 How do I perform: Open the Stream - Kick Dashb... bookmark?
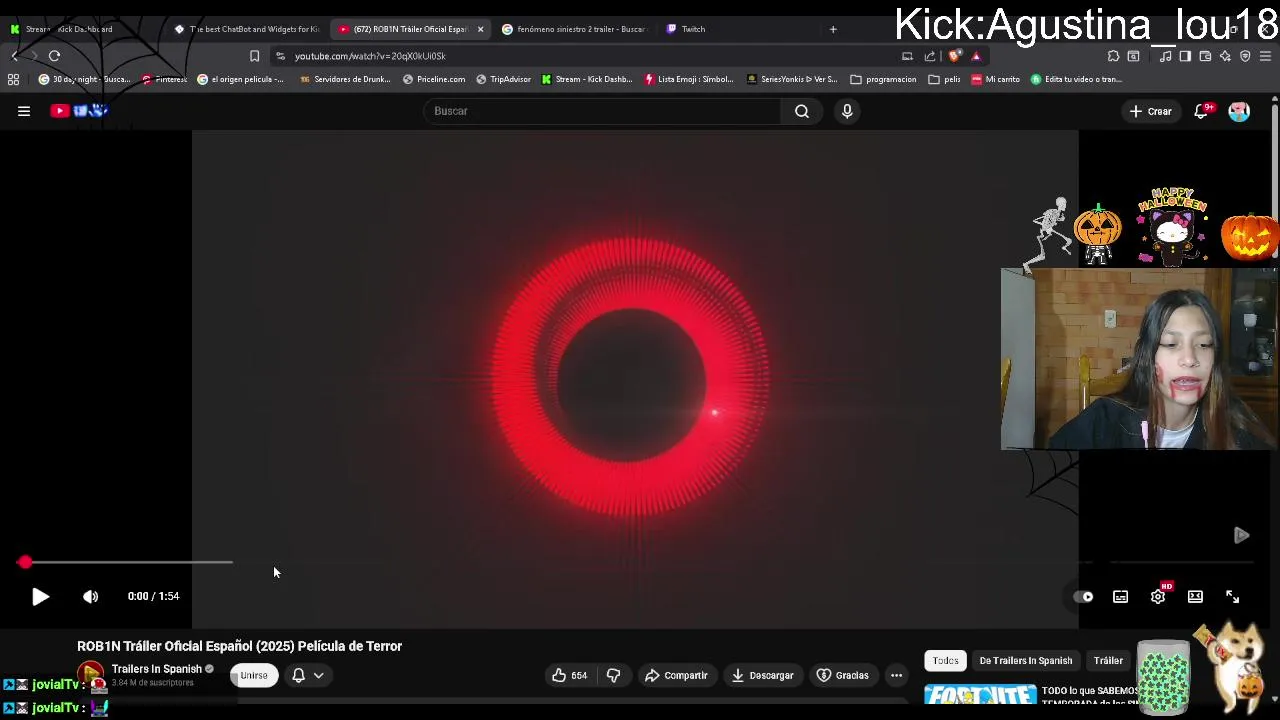(588, 79)
